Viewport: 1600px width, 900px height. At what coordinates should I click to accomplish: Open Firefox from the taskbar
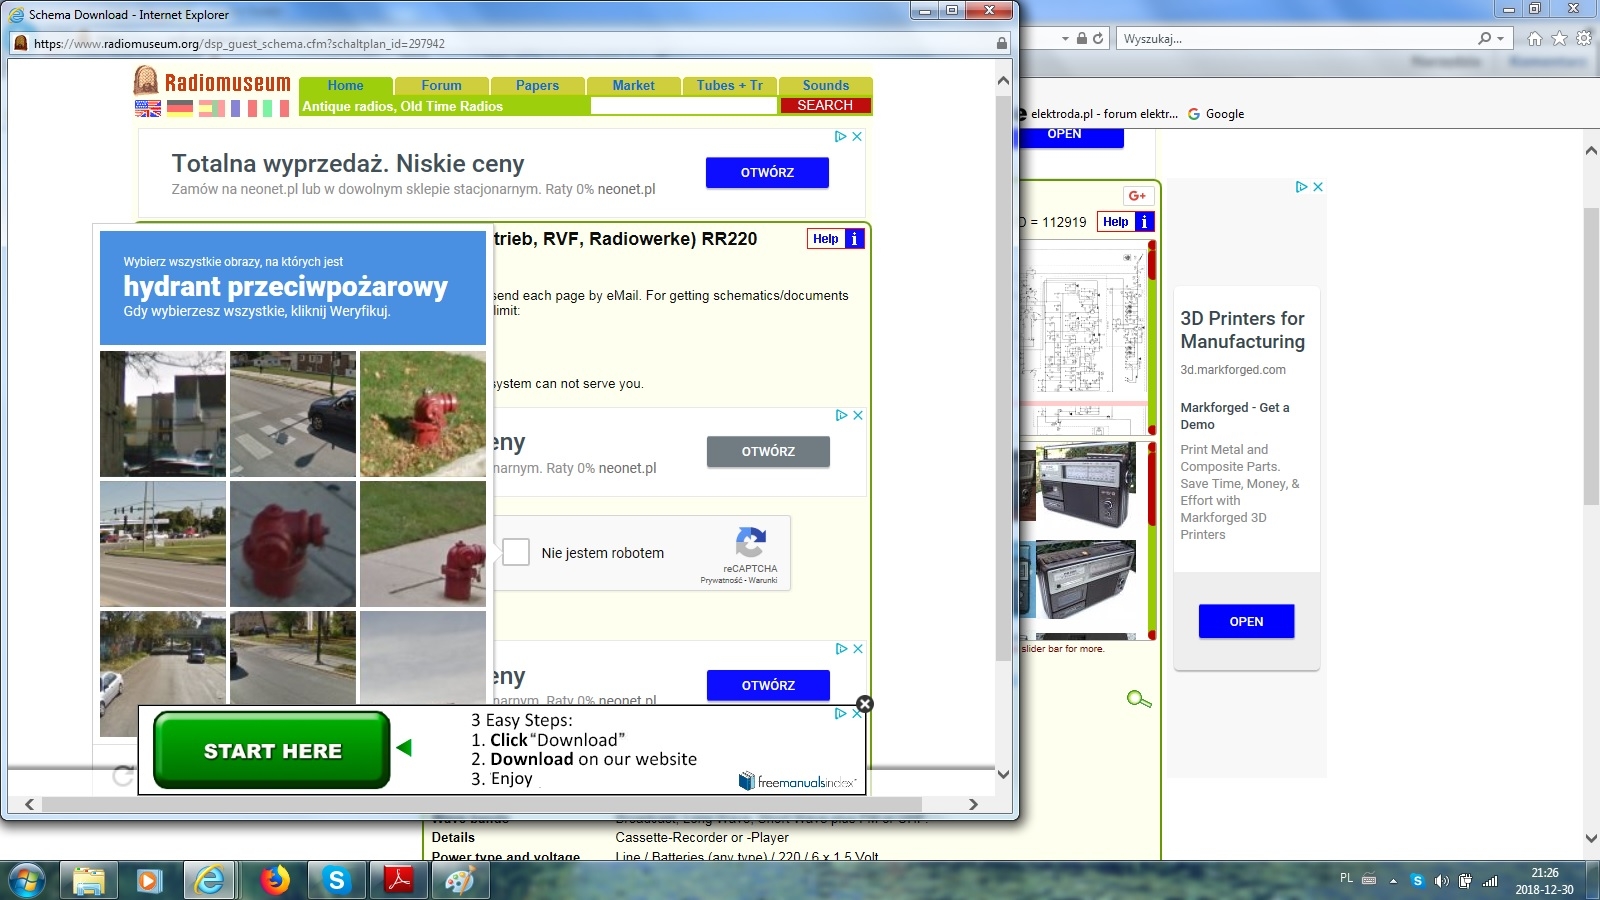274,880
